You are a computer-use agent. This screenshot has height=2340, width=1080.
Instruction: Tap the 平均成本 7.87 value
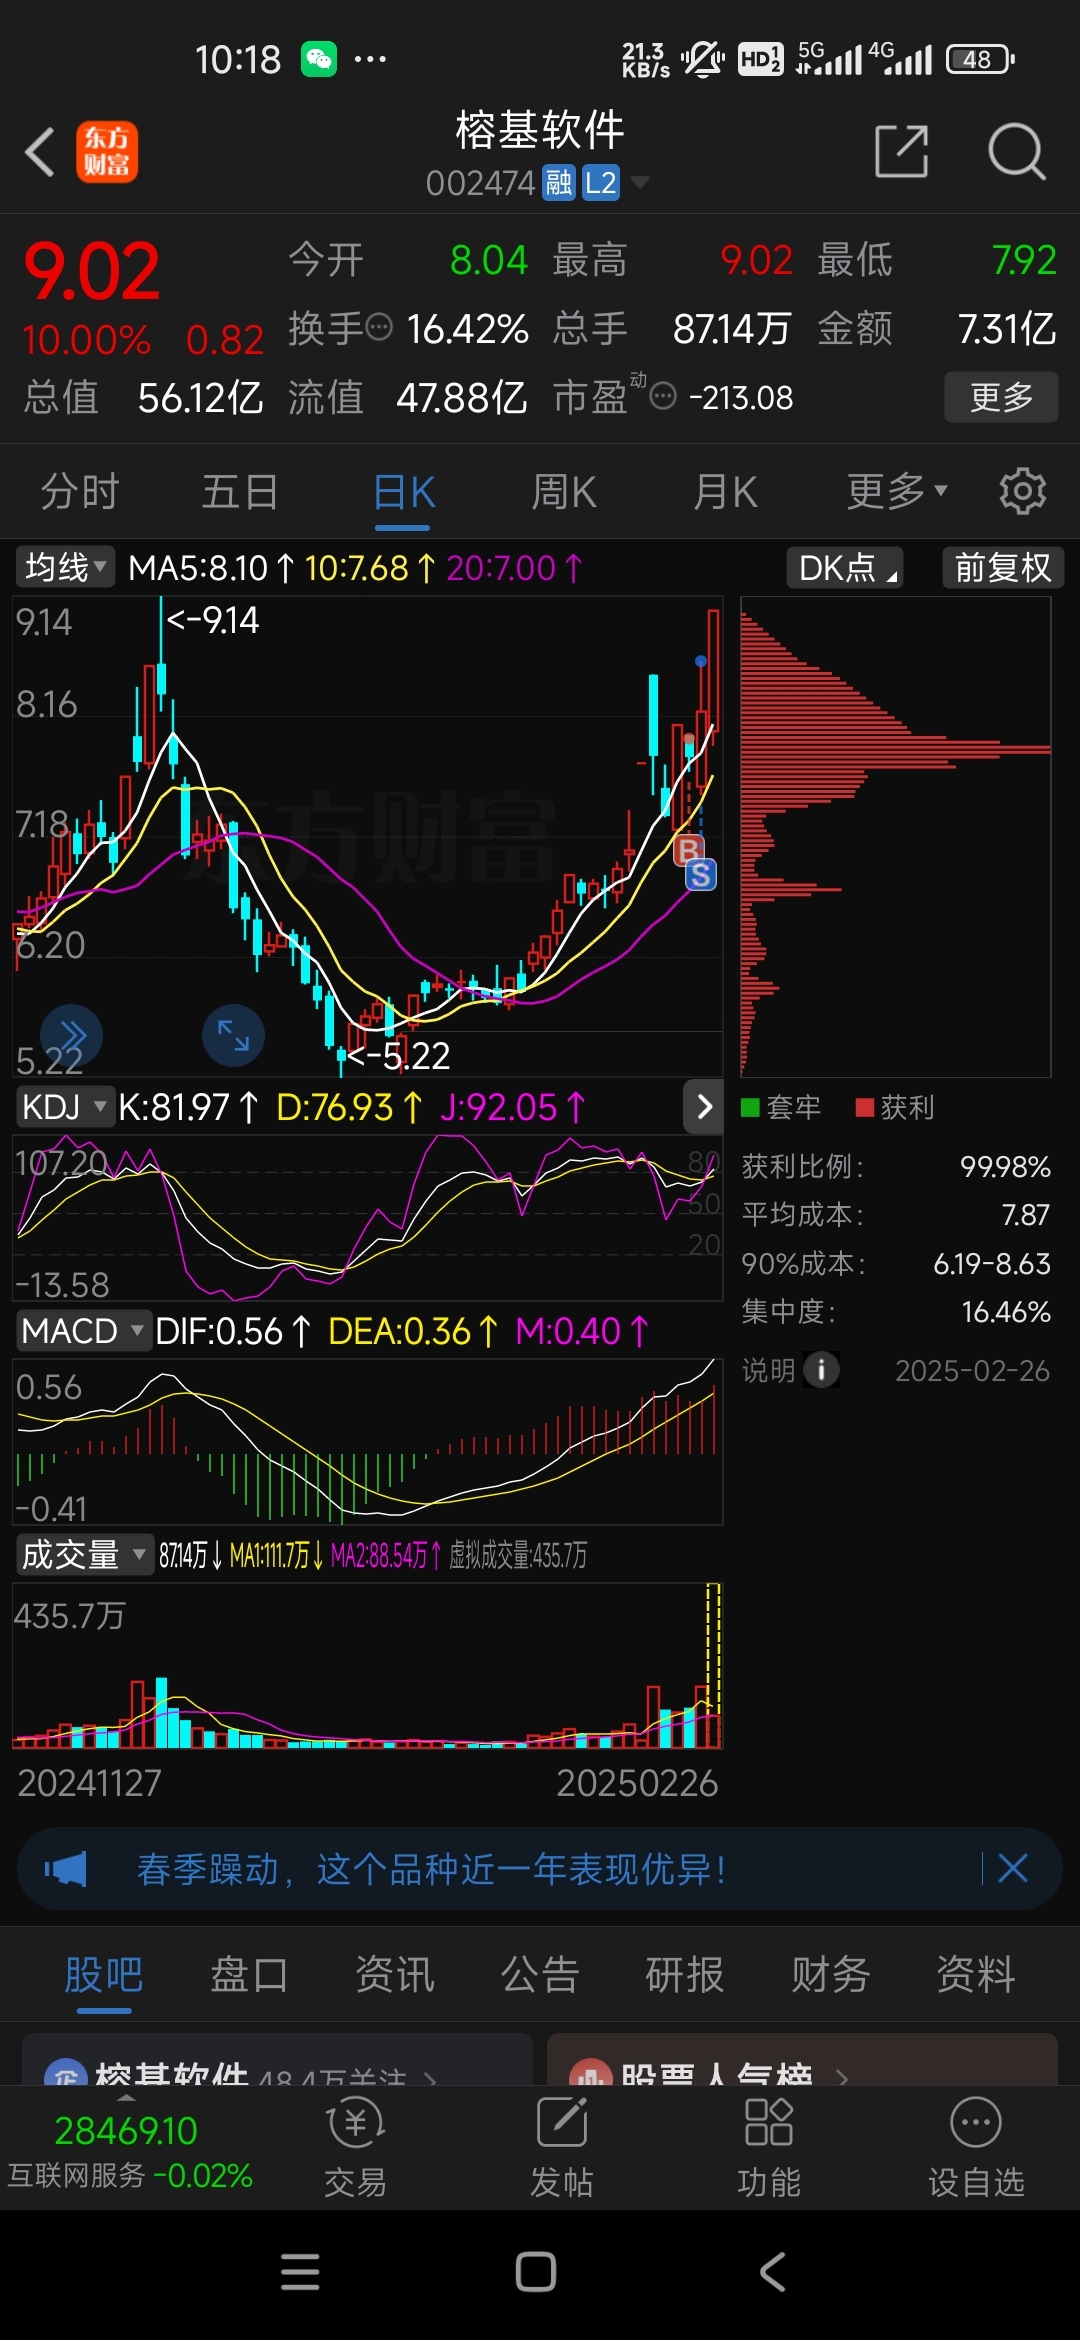click(x=1026, y=1214)
